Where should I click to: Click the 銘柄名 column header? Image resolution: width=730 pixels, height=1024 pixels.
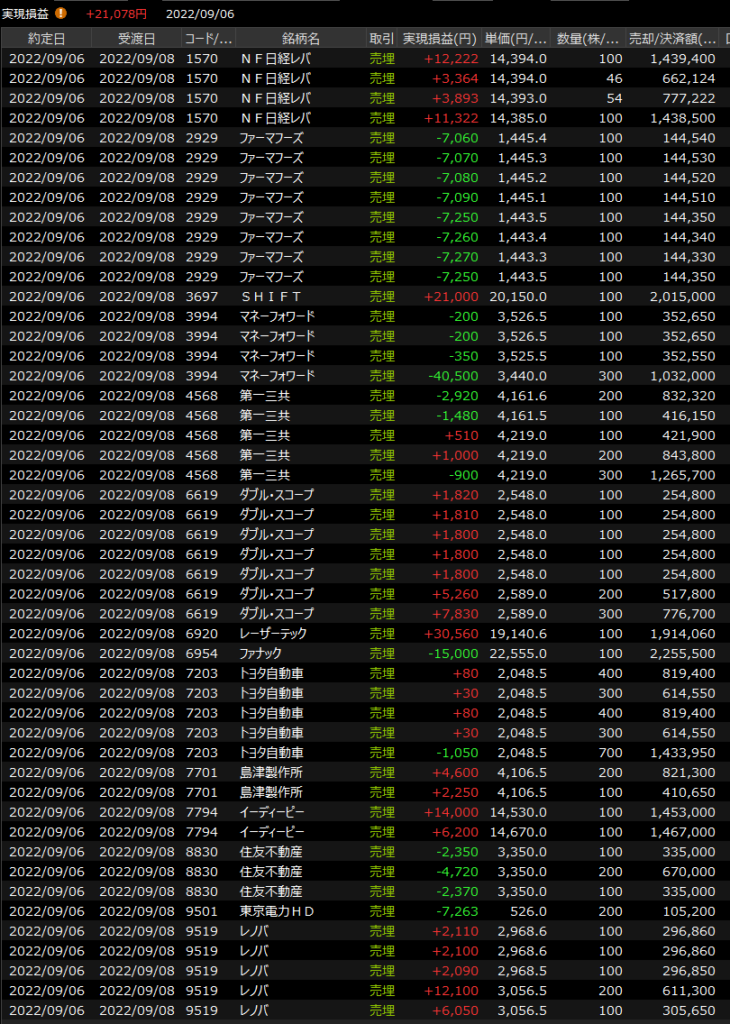point(300,39)
